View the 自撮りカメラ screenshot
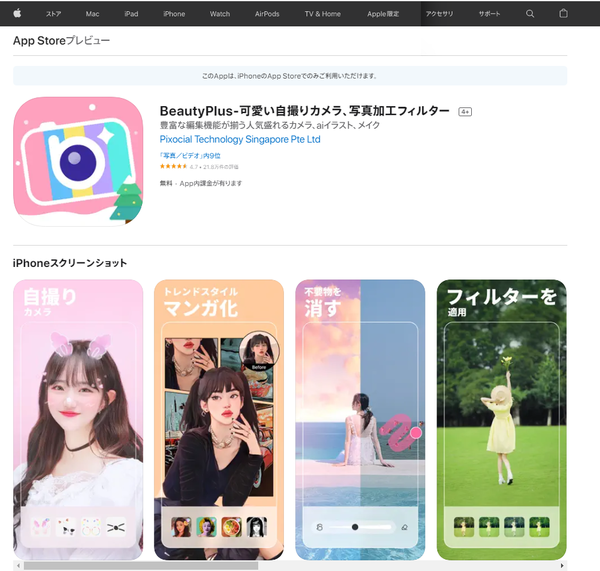Viewport: 600px width, 571px height. point(78,419)
